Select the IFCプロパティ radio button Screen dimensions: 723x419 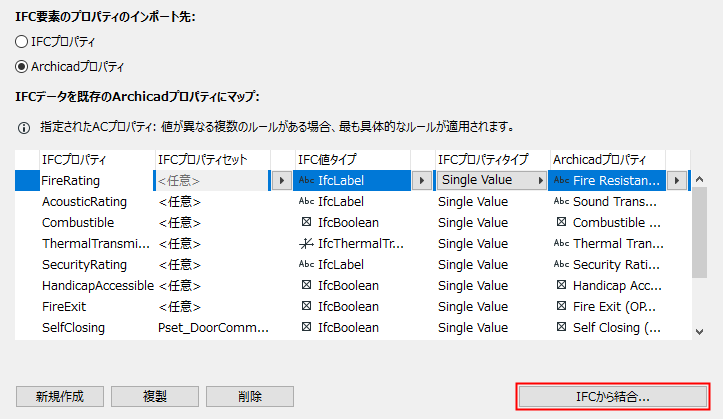pyautogui.click(x=22, y=41)
